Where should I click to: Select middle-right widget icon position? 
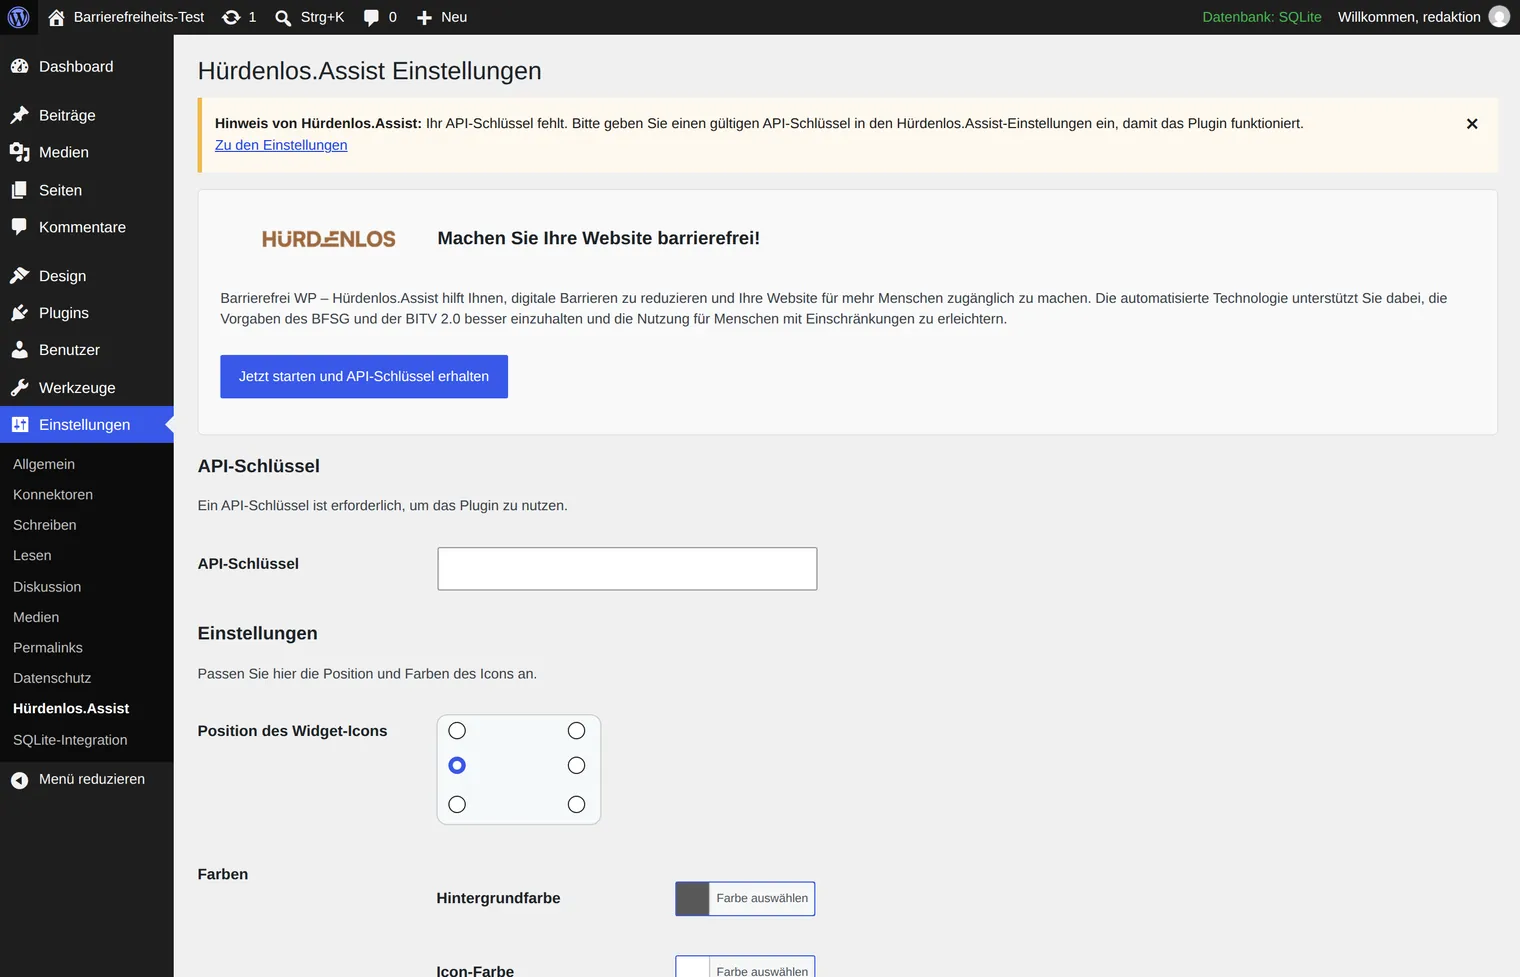pos(576,765)
